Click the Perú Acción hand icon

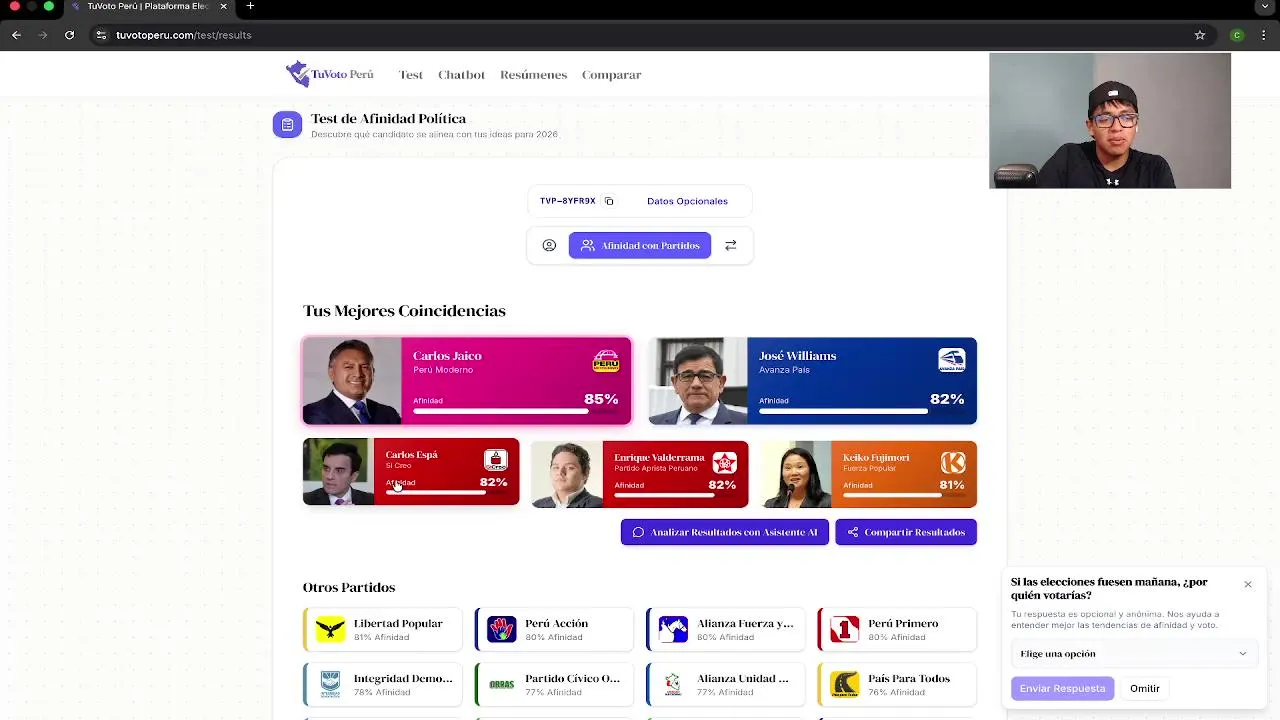click(501, 629)
